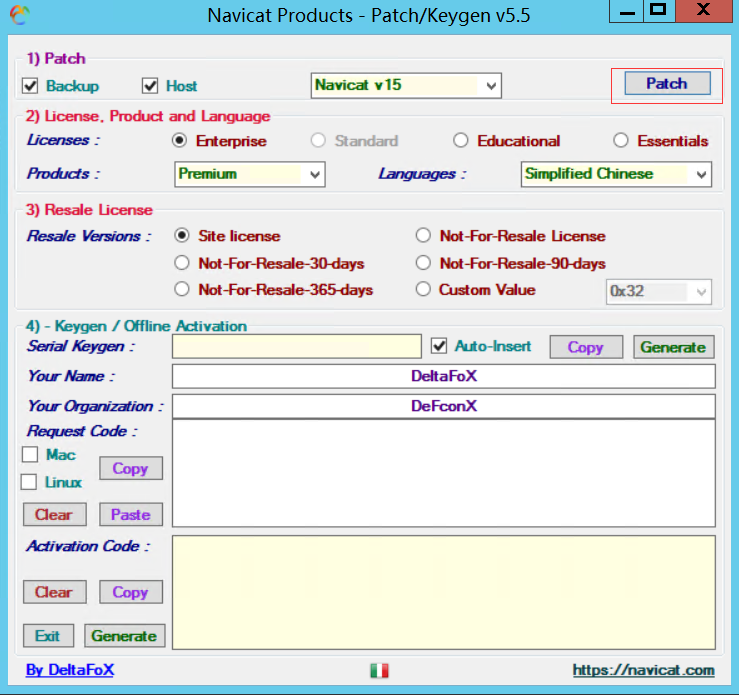Click the Your Organization field with DeFconX
The height and width of the screenshot is (695, 739).
pos(444,406)
